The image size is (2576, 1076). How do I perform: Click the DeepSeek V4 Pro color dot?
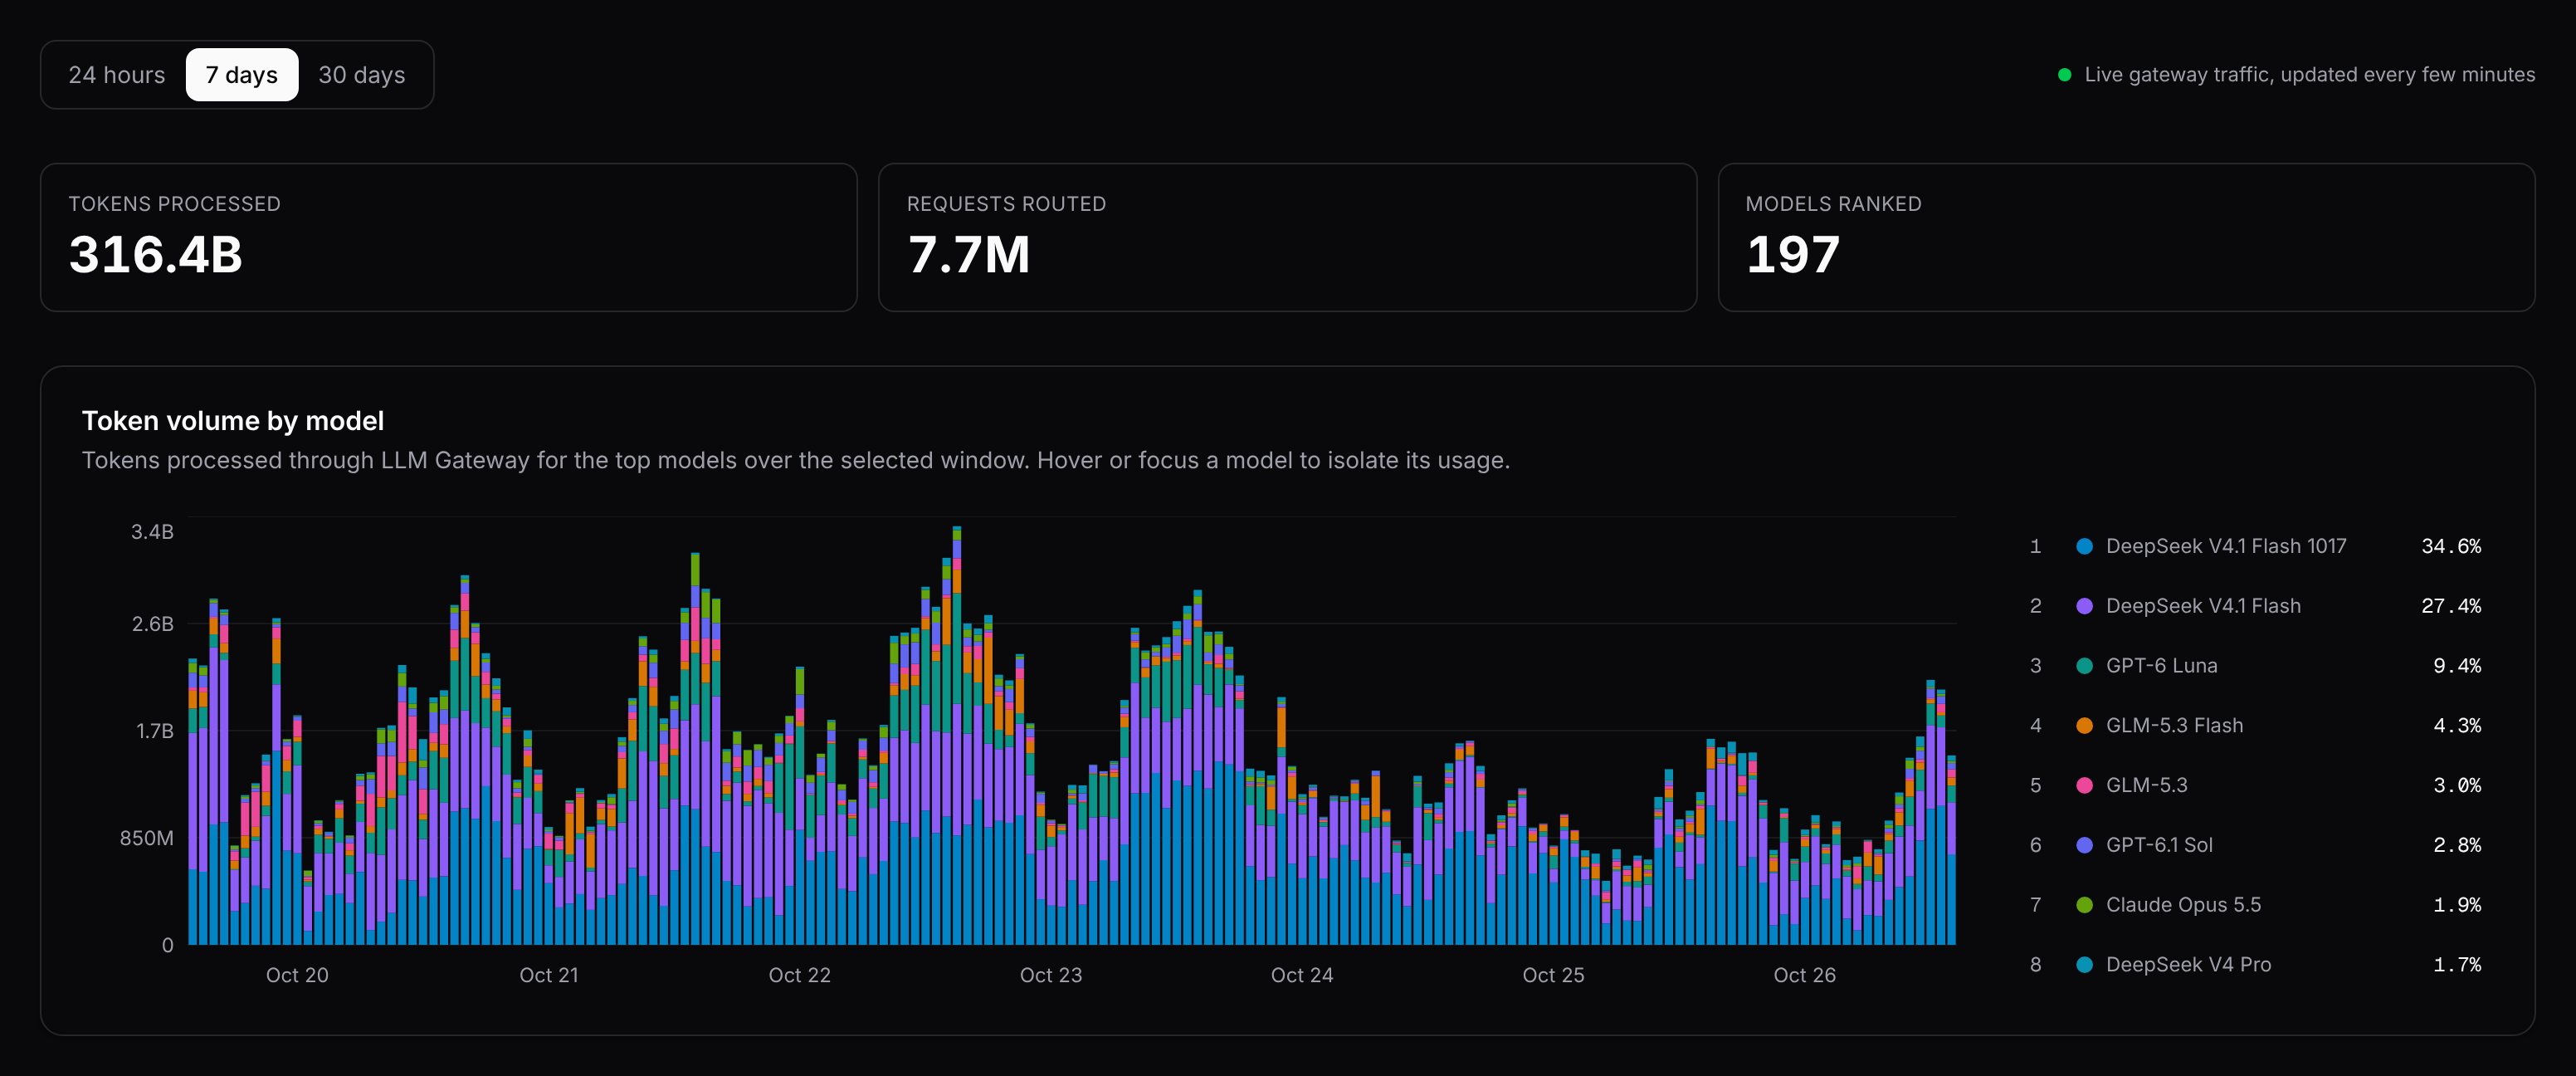(2084, 965)
